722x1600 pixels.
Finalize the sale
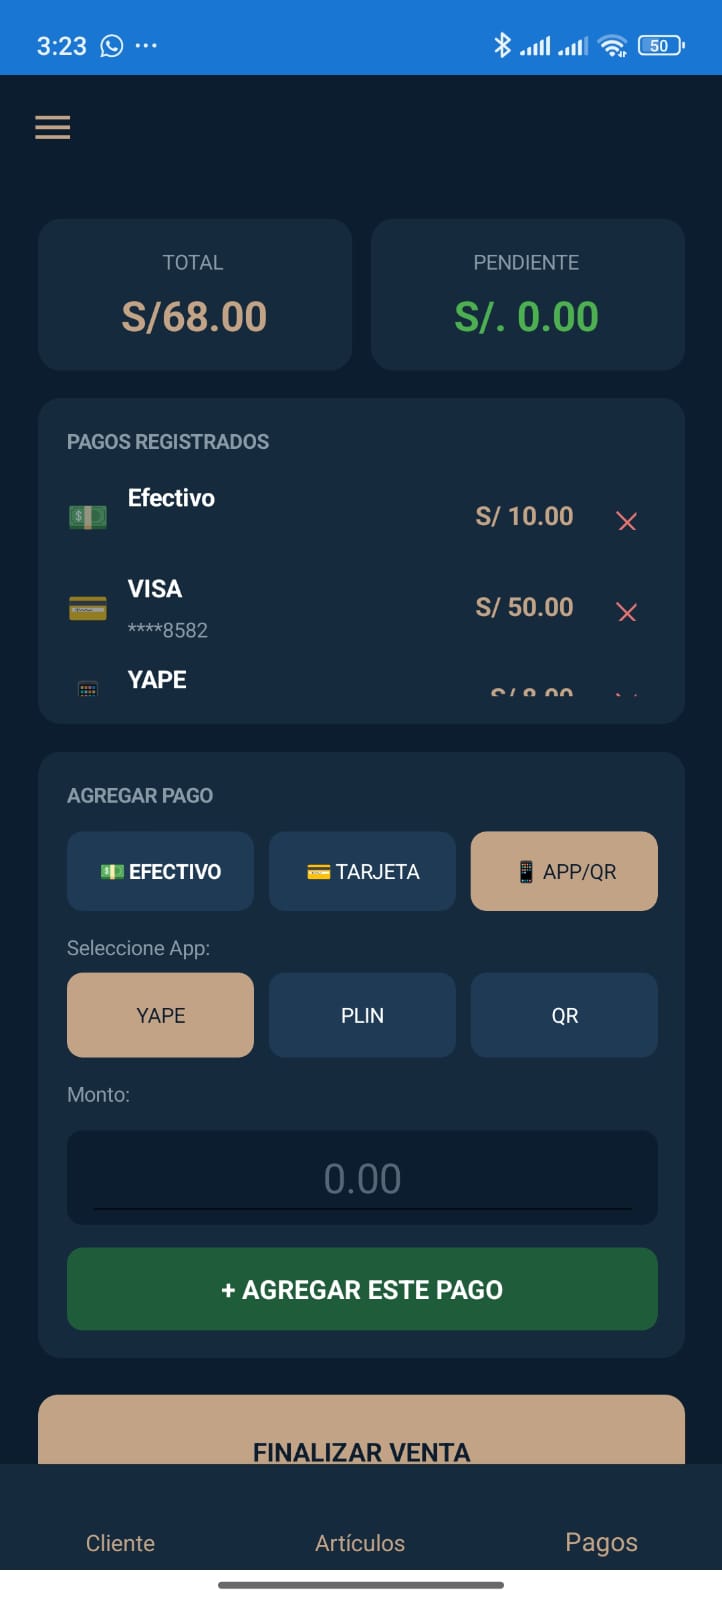[361, 1430]
